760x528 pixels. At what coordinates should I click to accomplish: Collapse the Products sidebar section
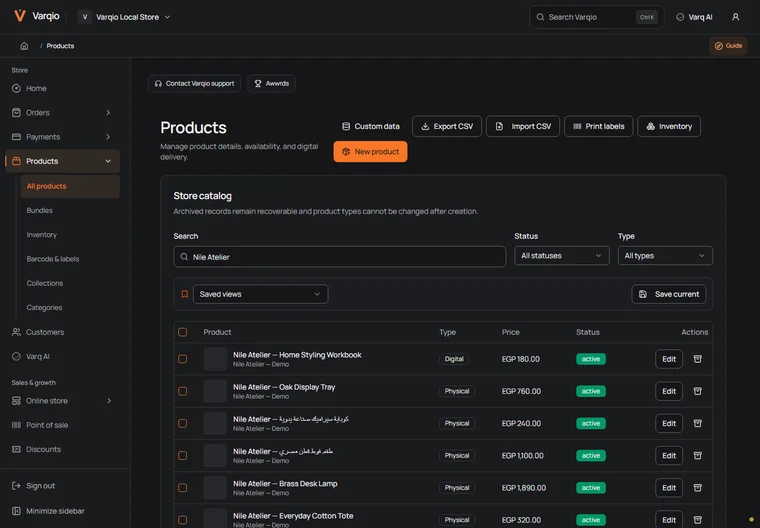(x=108, y=161)
